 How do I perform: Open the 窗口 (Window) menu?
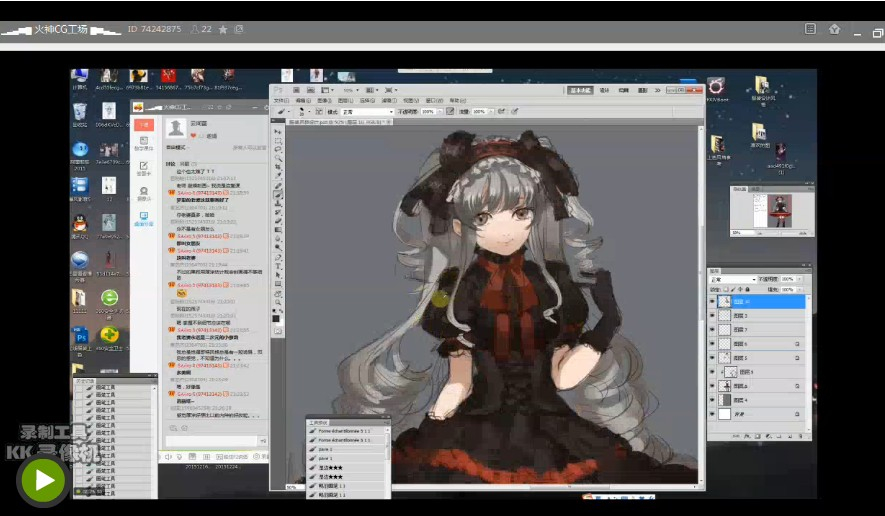pos(434,100)
